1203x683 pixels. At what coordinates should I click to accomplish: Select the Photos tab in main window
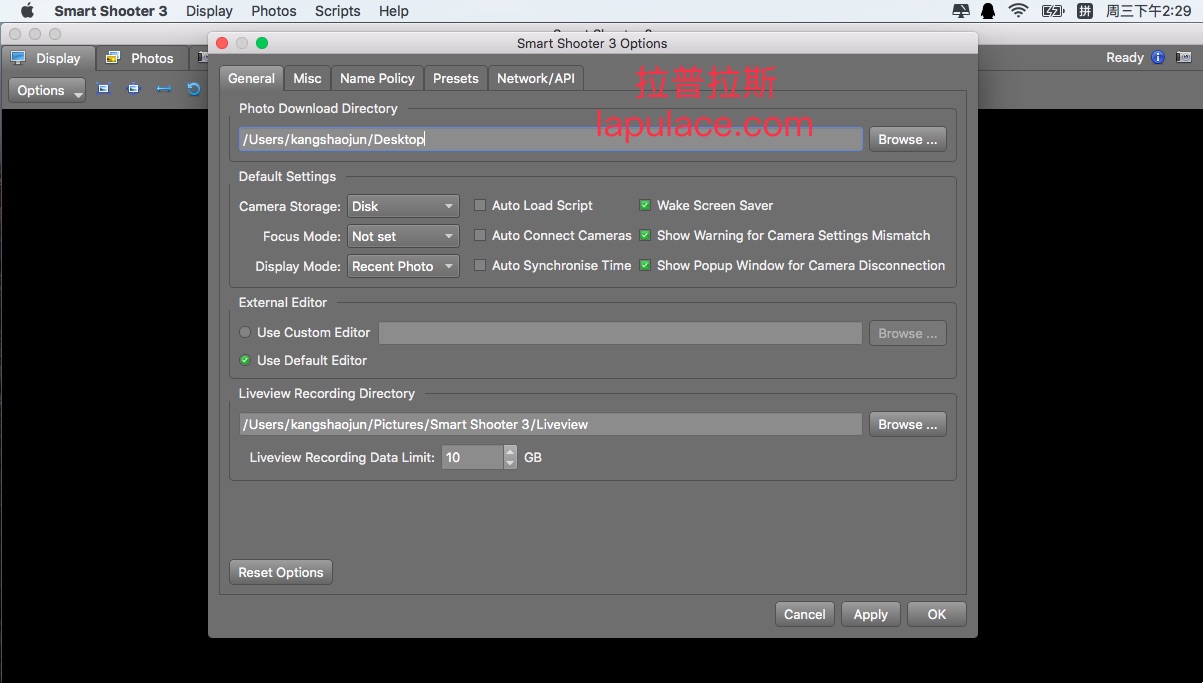click(x=142, y=58)
